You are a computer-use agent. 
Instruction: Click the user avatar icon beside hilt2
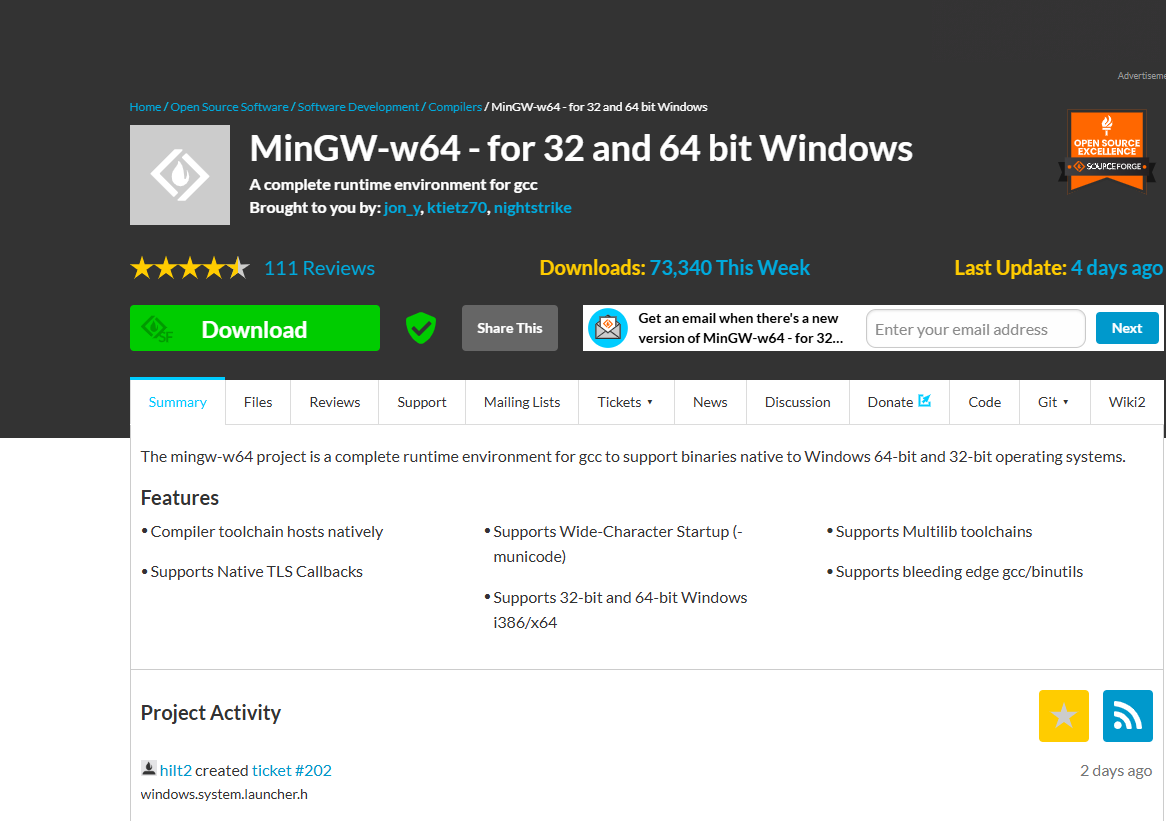[x=149, y=768]
